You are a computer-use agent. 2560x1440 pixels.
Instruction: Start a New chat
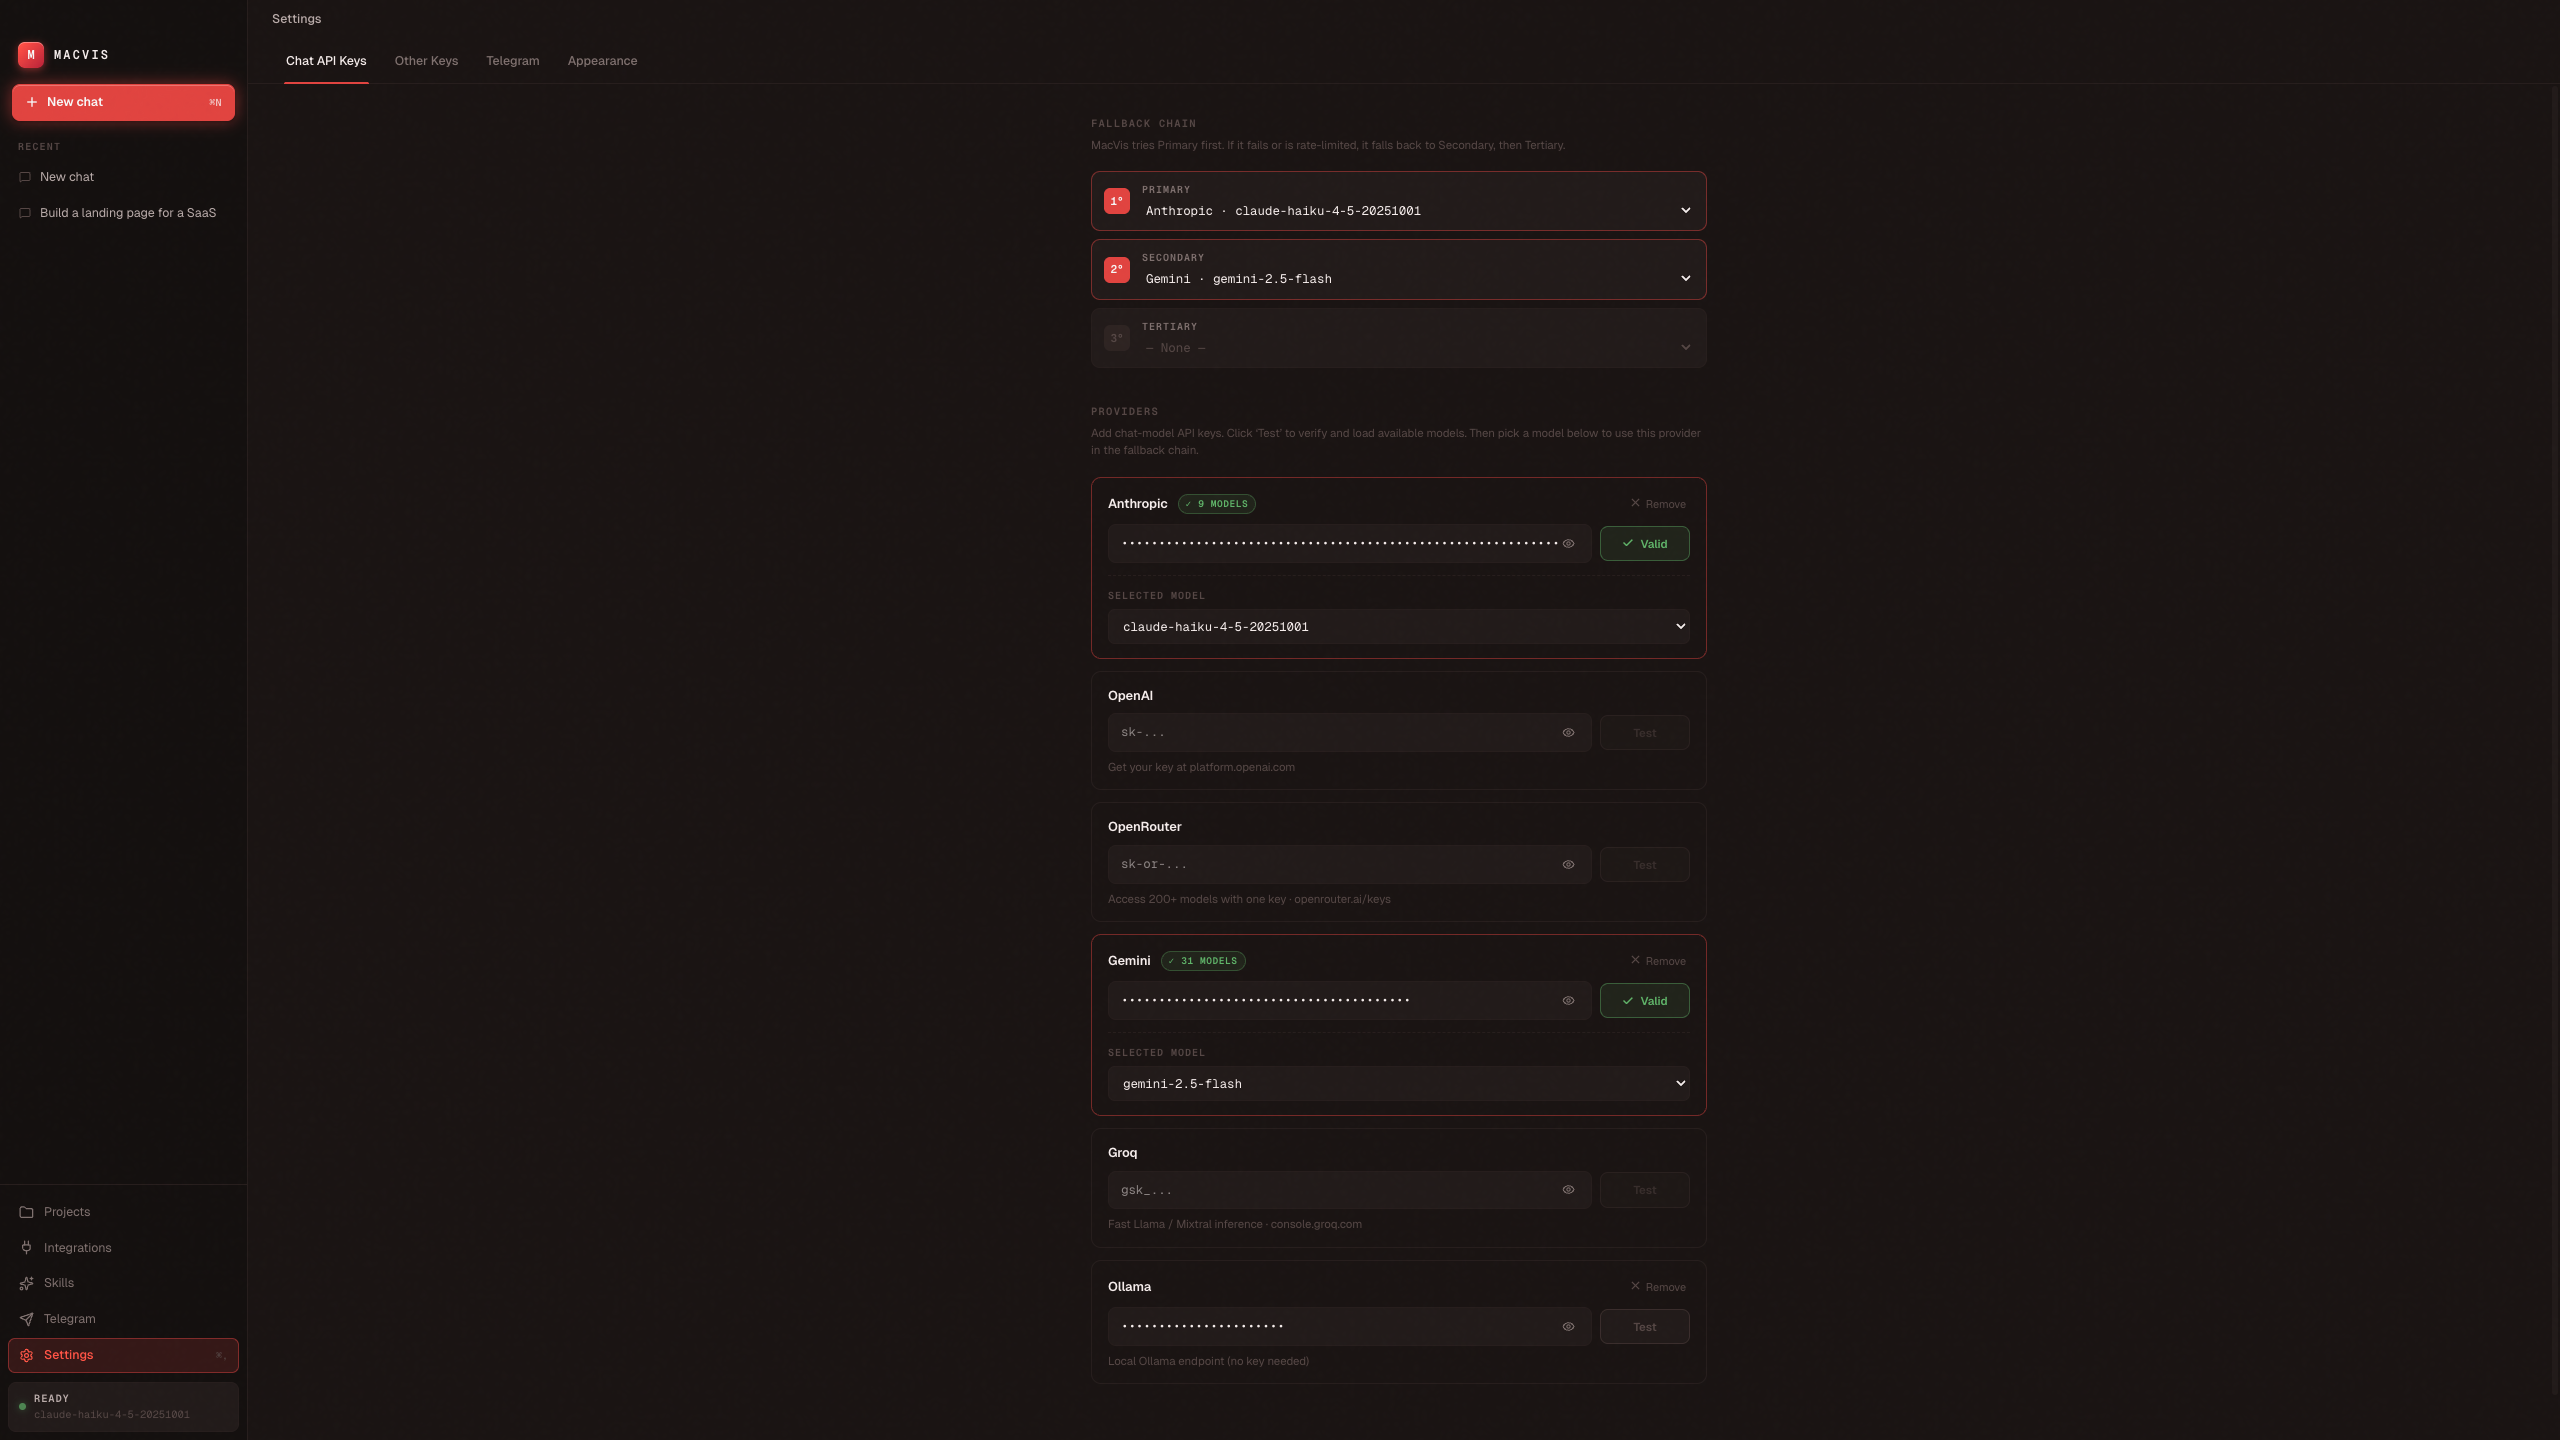pos(123,102)
